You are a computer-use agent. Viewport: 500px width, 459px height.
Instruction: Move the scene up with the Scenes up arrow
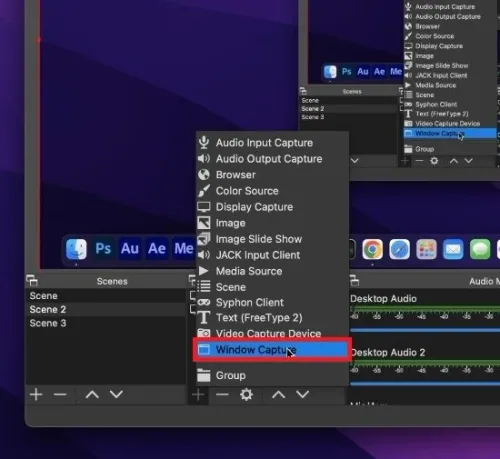click(x=92, y=395)
